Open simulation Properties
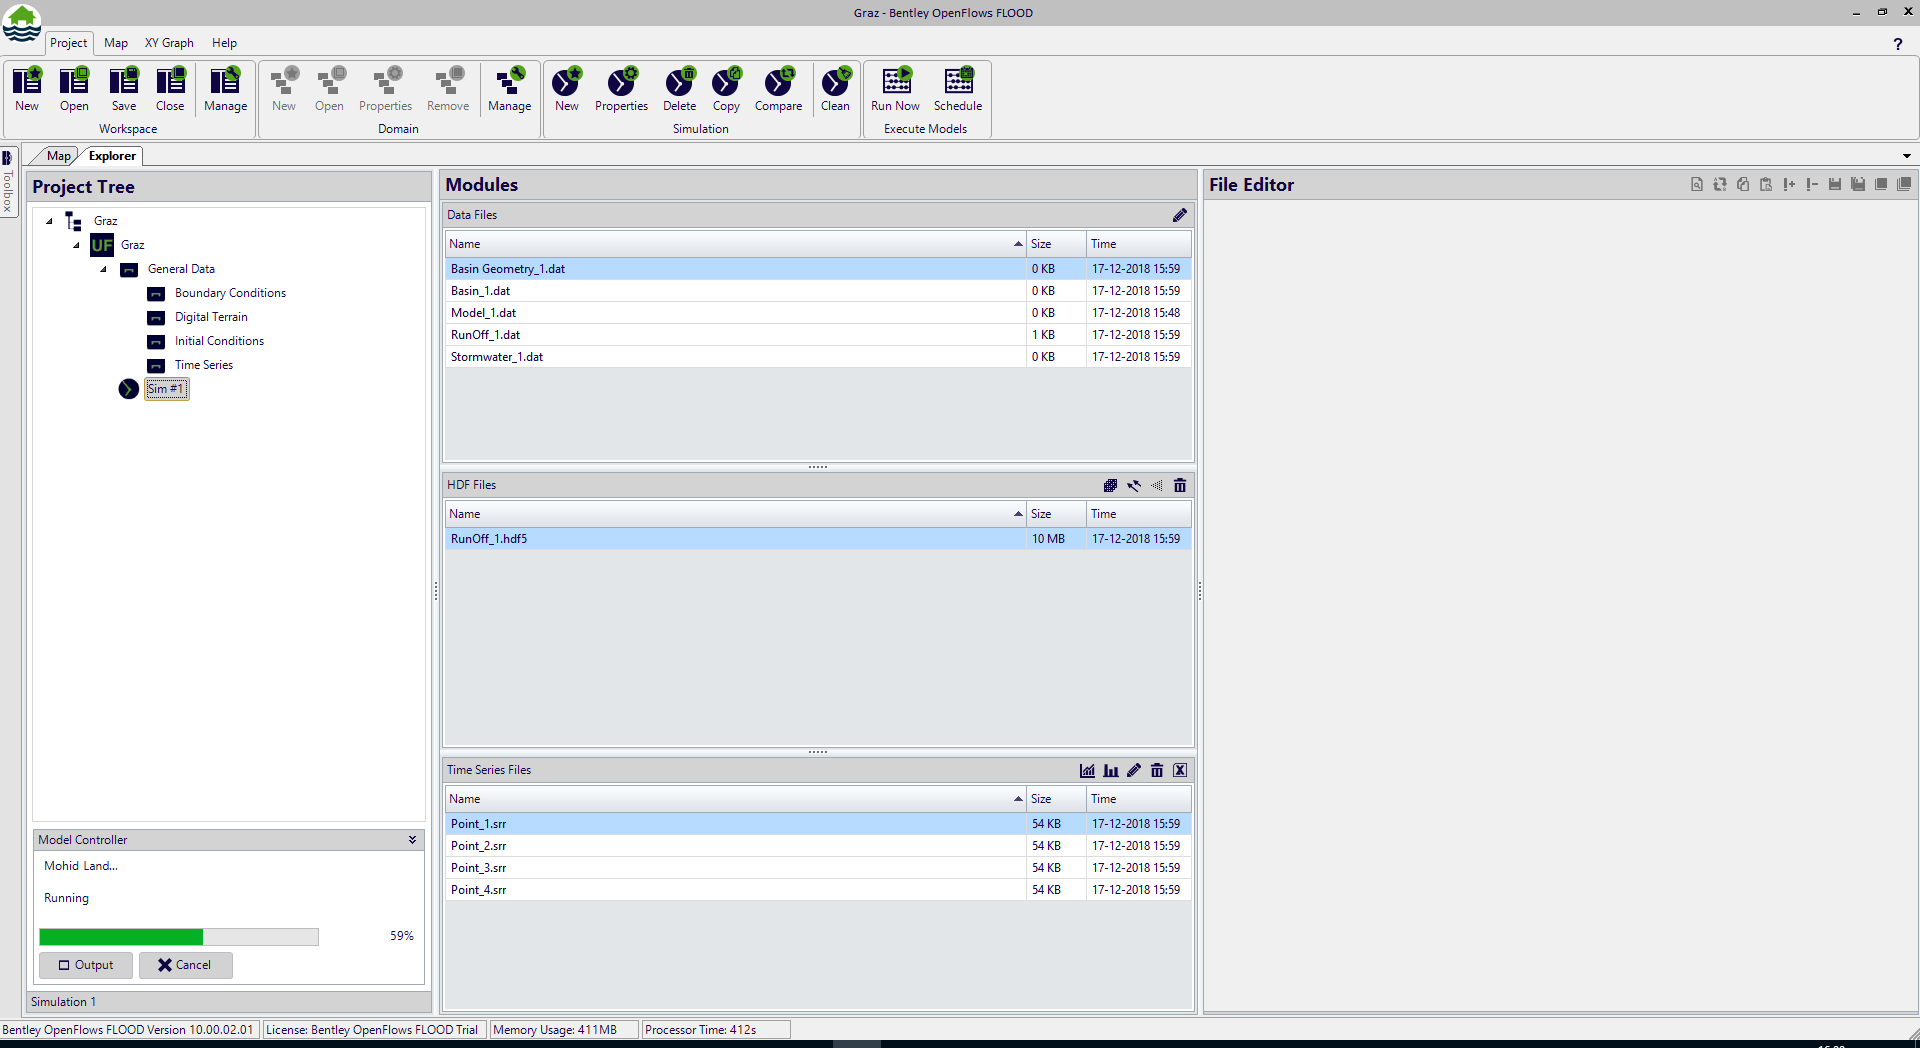This screenshot has height=1048, width=1920. point(621,89)
